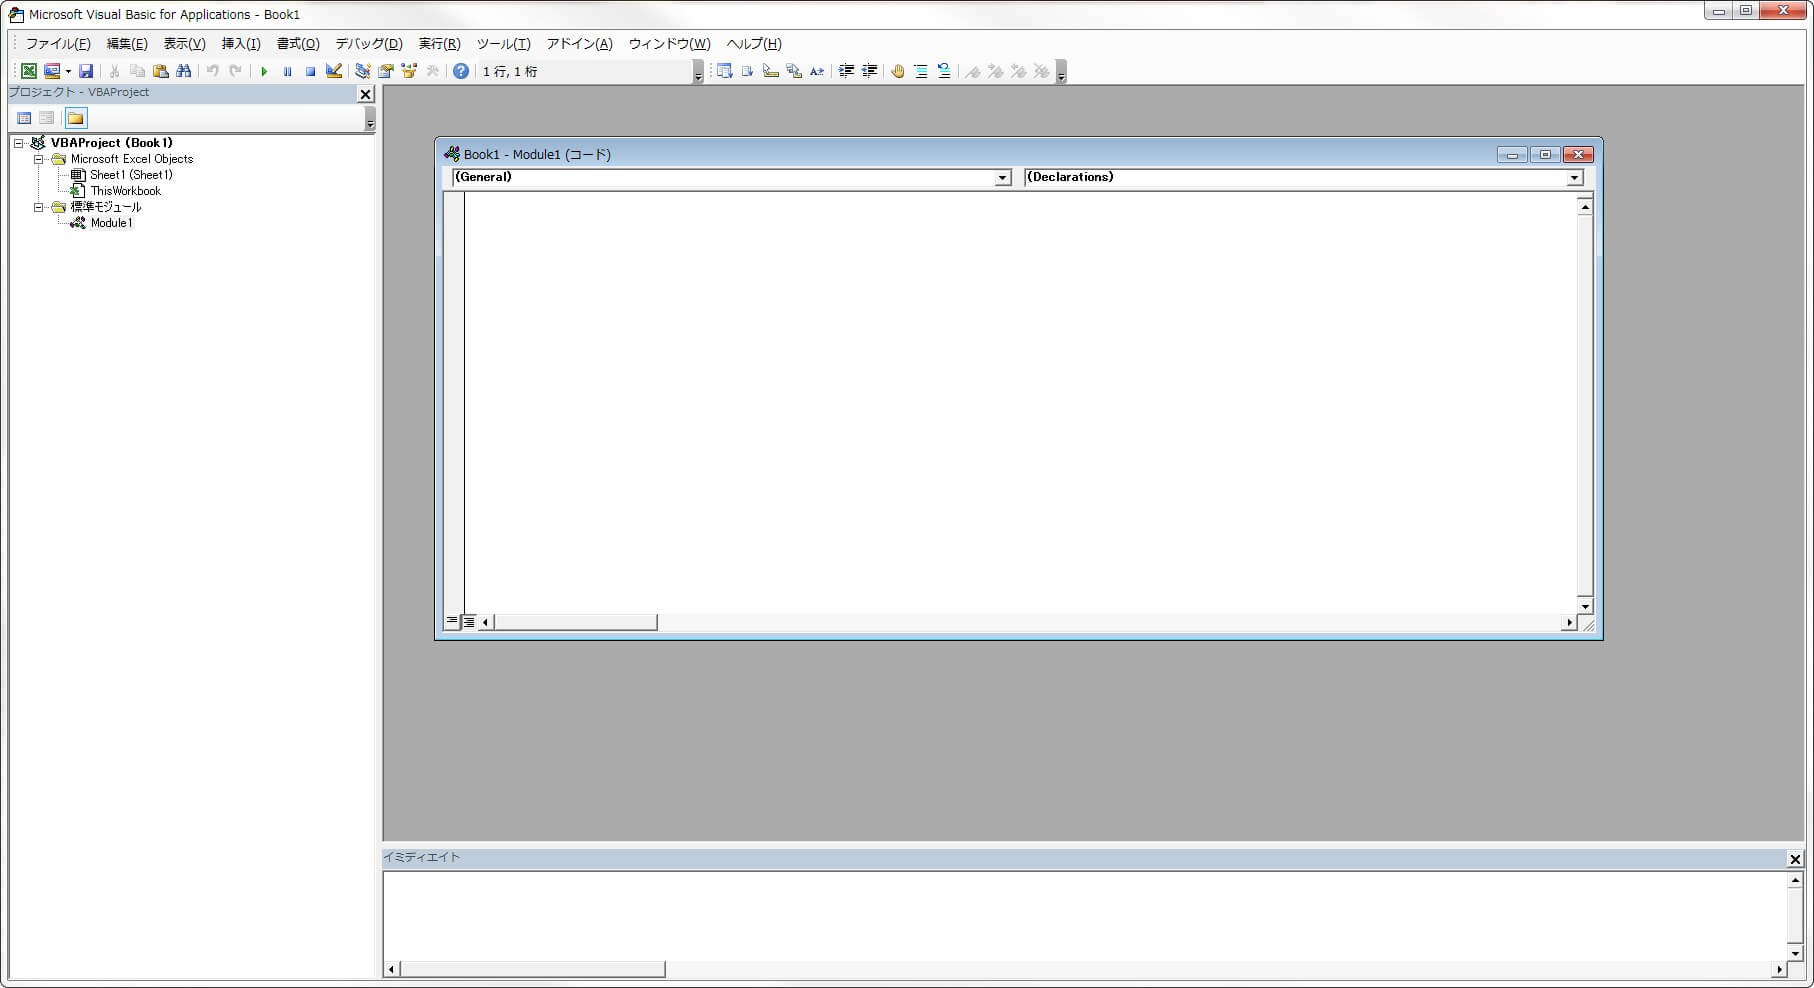The image size is (1814, 988).
Task: Click the Cut scissors icon
Action: 114,71
